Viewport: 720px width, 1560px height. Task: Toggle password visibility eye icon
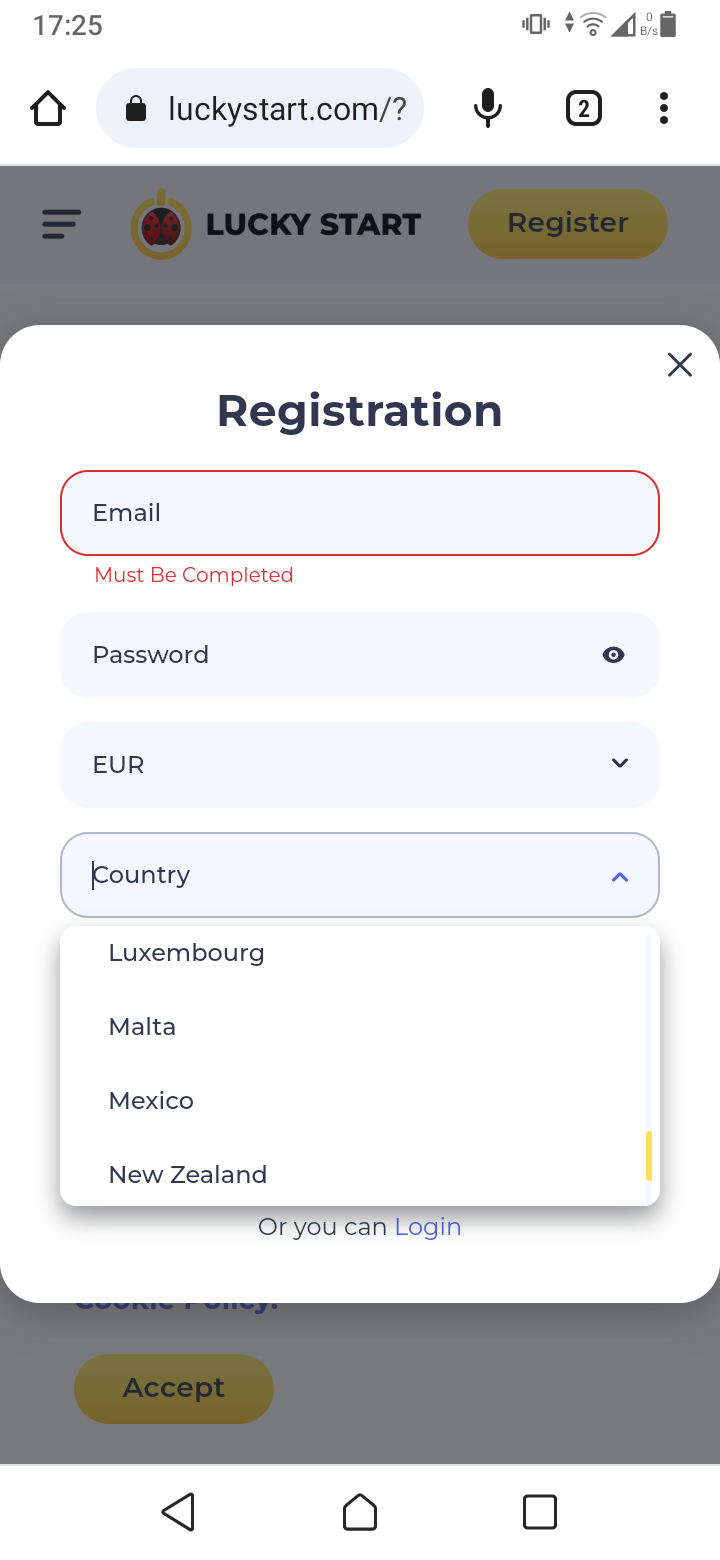point(613,655)
